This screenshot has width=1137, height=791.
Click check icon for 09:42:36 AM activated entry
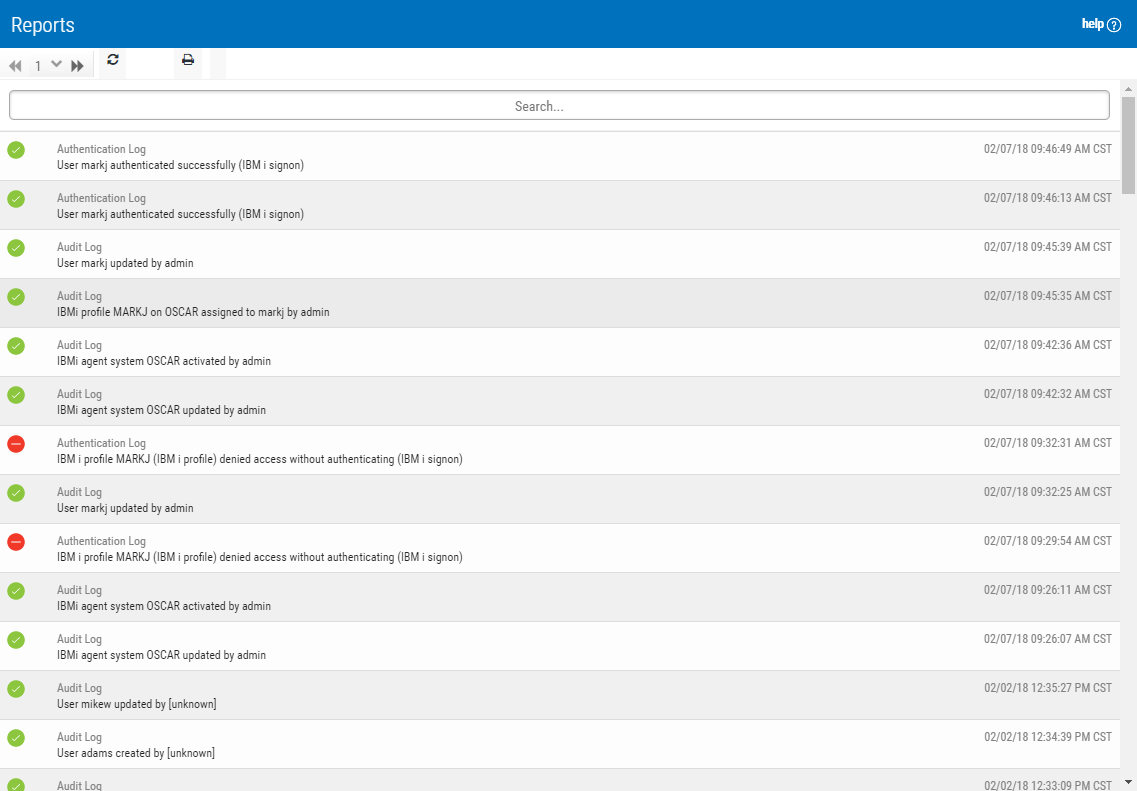click(x=16, y=346)
